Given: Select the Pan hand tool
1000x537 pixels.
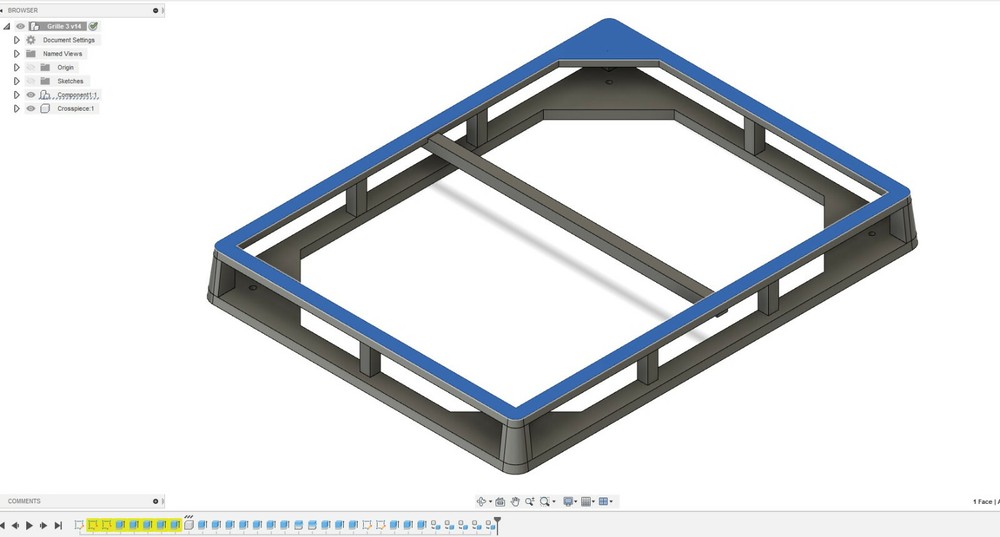Looking at the screenshot, I should point(515,502).
